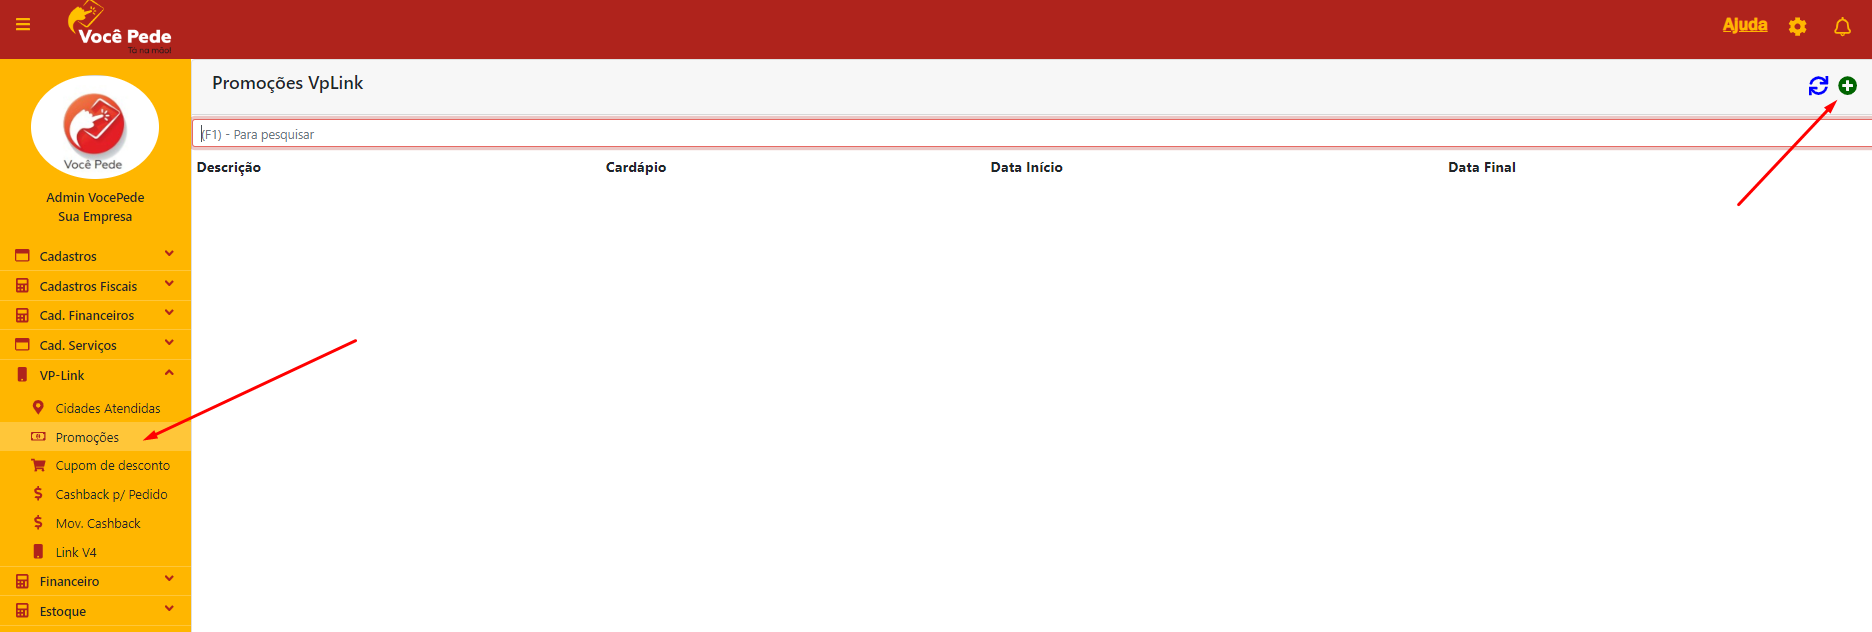This screenshot has width=1872, height=632.
Task: Open Cashback p/ Pedido item
Action: pos(111,495)
